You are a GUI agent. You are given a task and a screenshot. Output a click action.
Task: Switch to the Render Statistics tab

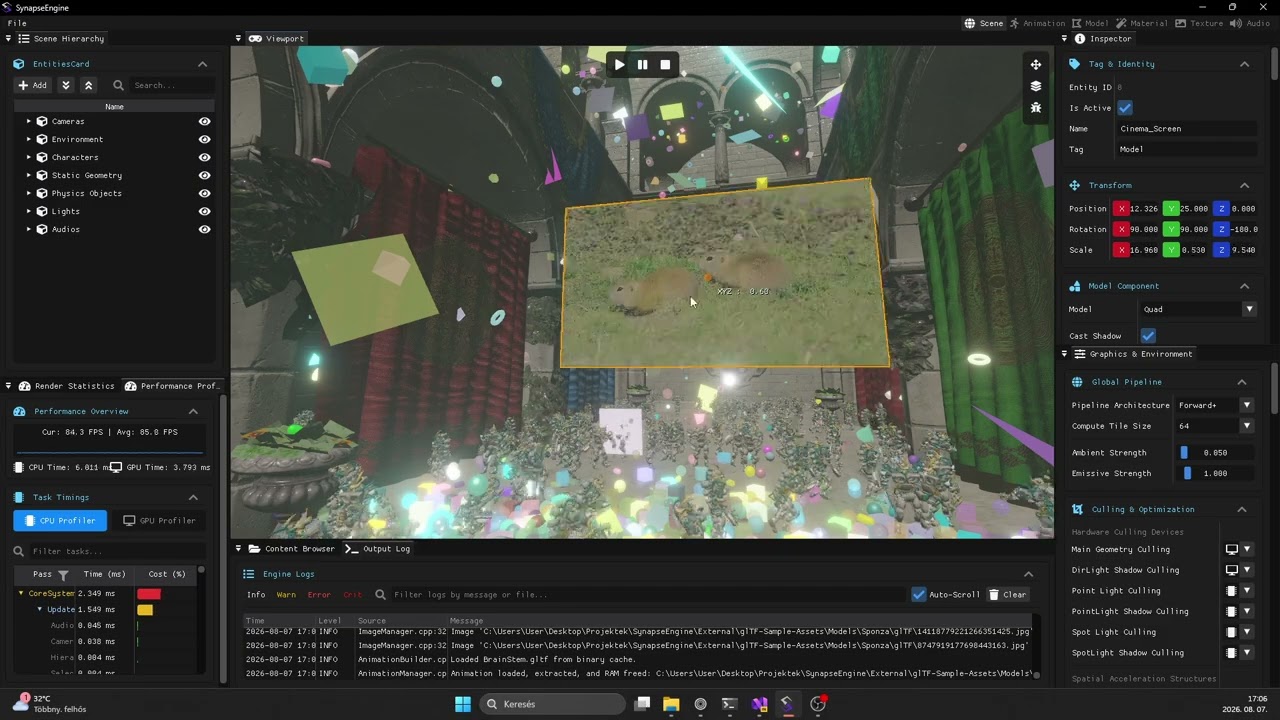[x=67, y=386]
